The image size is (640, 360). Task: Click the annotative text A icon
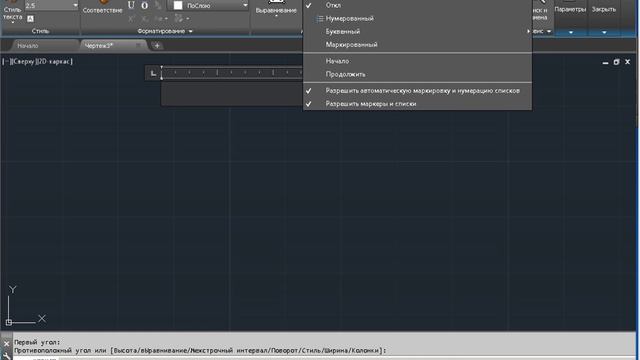[30, 18]
